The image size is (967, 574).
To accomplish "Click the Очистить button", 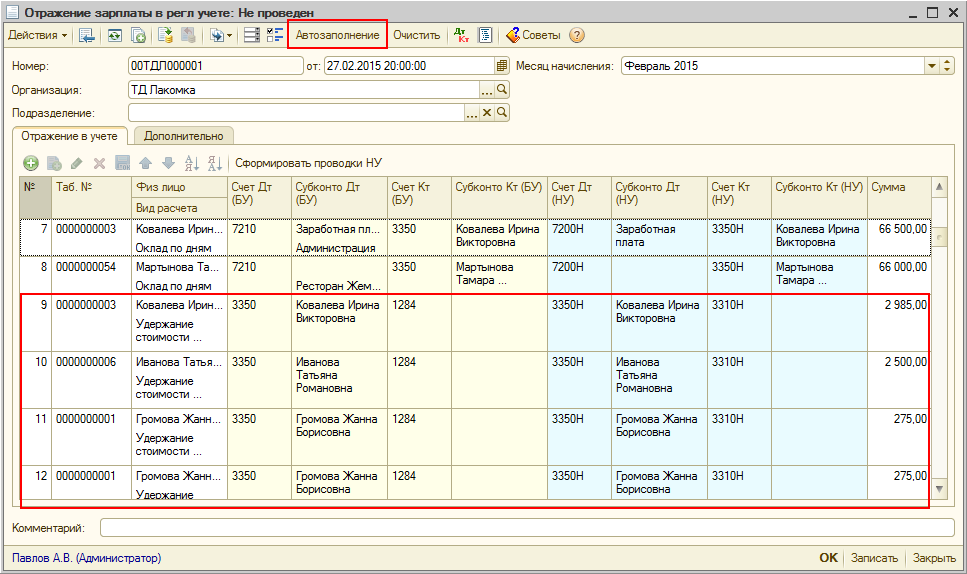I will 416,35.
